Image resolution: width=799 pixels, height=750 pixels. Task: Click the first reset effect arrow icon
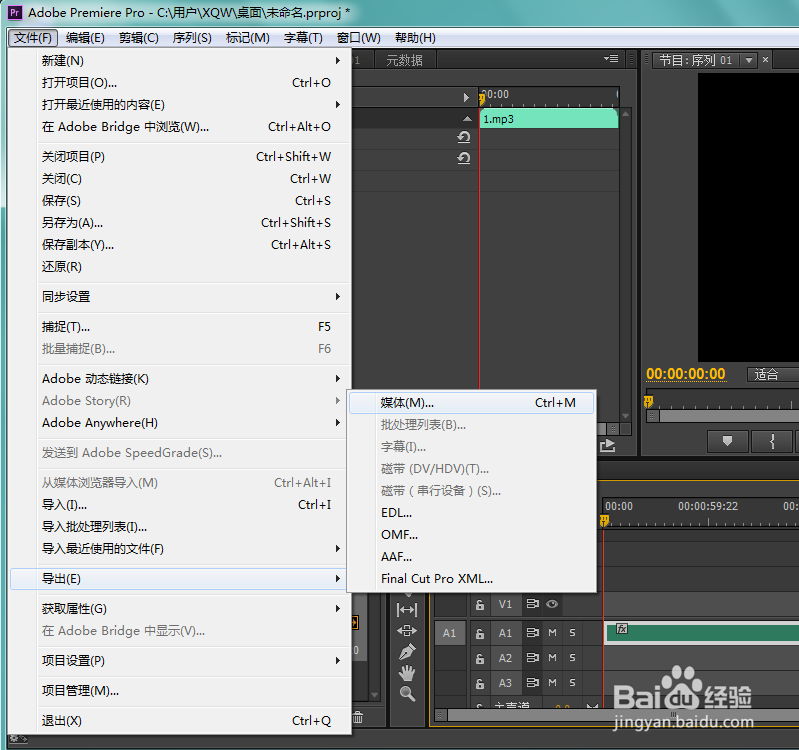coord(464,137)
